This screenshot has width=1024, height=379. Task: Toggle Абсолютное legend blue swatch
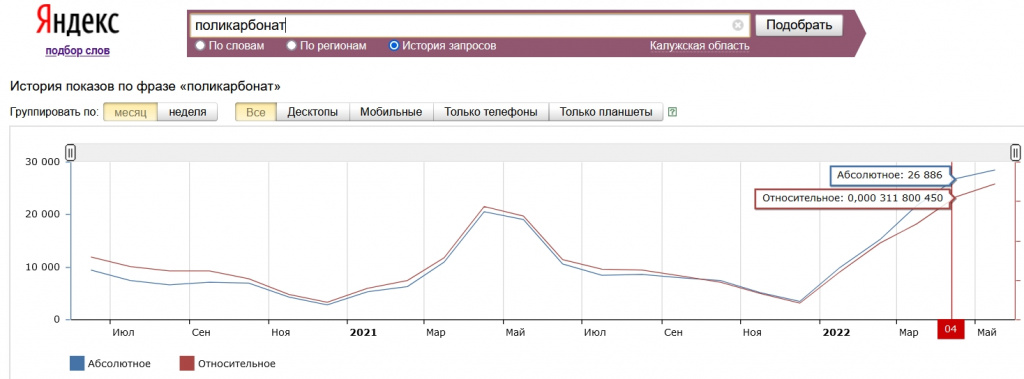coord(76,363)
